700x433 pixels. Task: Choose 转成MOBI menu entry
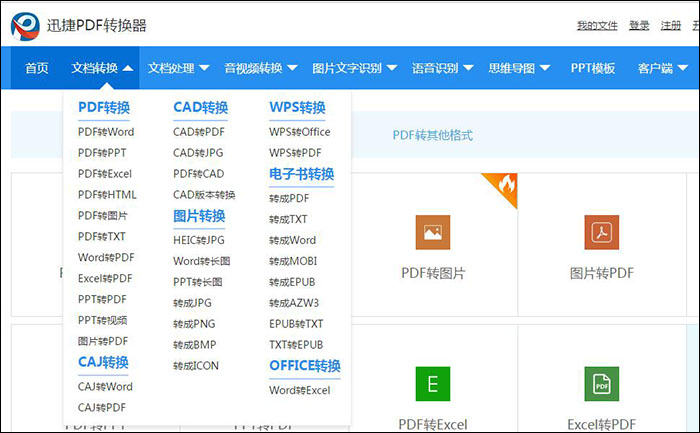point(293,261)
